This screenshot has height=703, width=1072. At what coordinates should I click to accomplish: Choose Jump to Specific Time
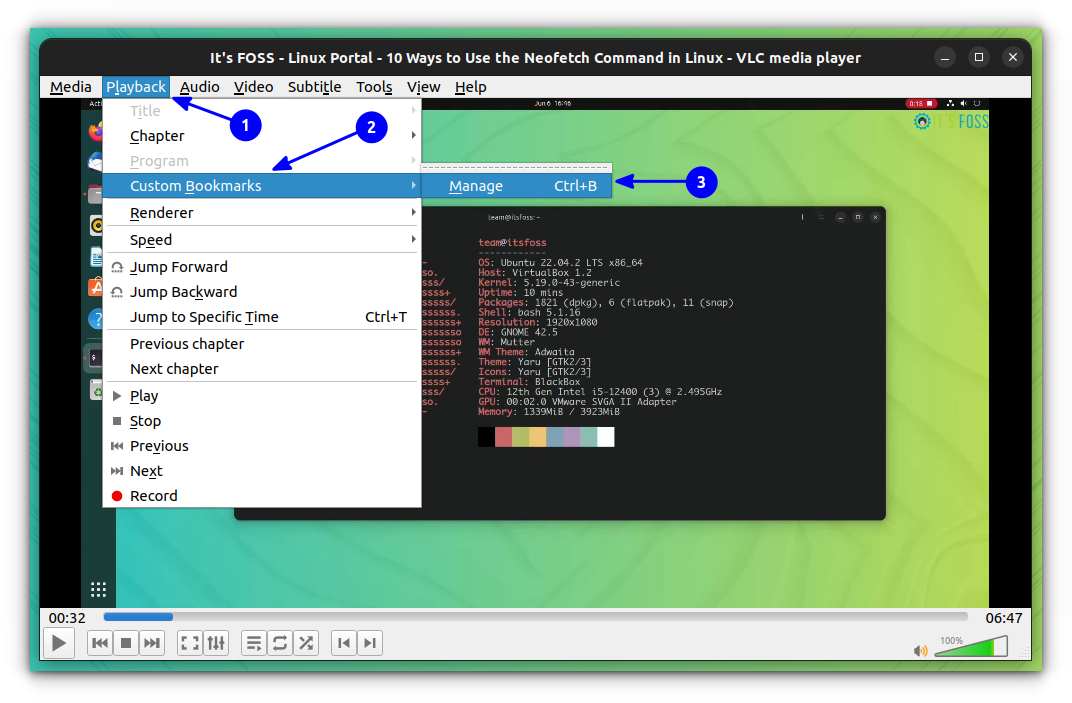(204, 317)
